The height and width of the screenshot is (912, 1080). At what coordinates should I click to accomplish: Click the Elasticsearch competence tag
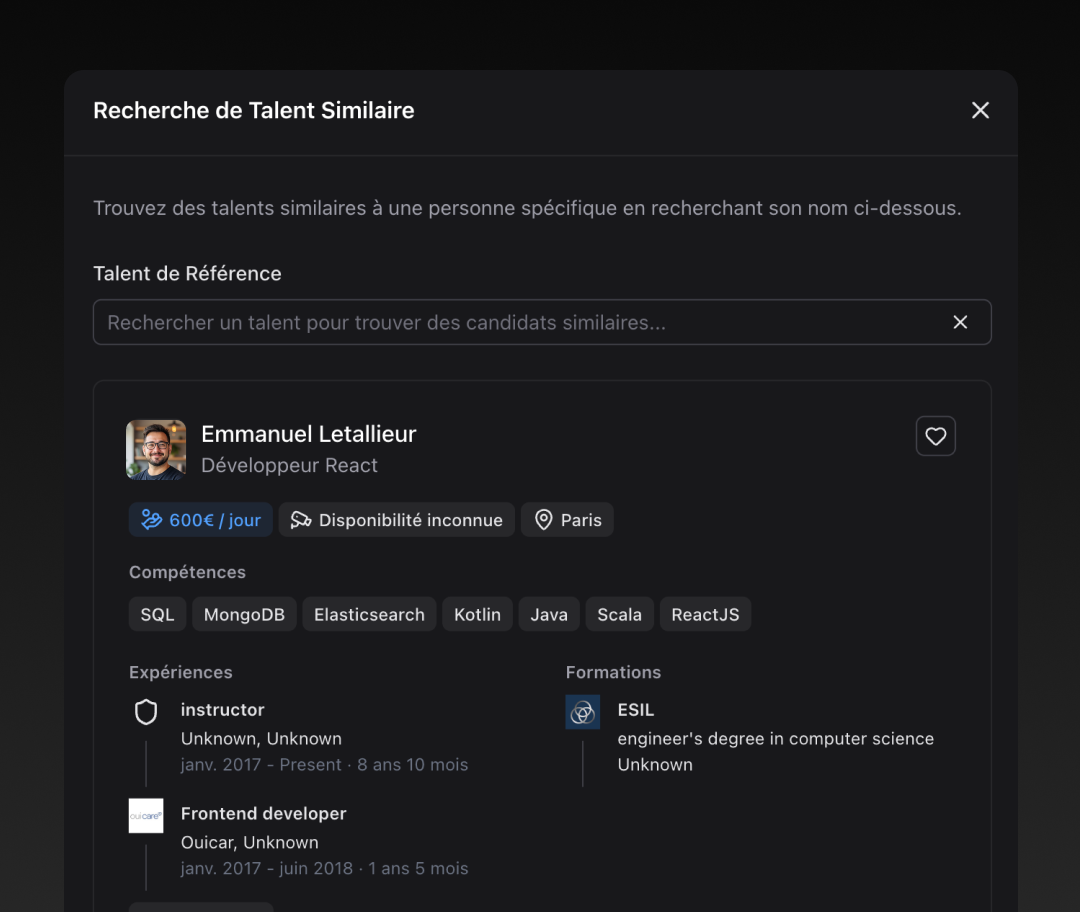tap(369, 614)
